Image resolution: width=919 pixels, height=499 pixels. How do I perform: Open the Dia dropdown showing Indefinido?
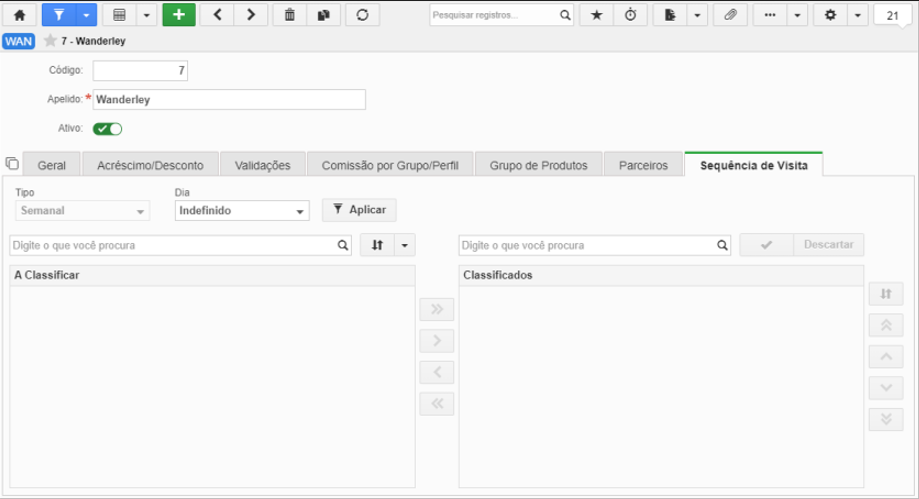click(242, 211)
